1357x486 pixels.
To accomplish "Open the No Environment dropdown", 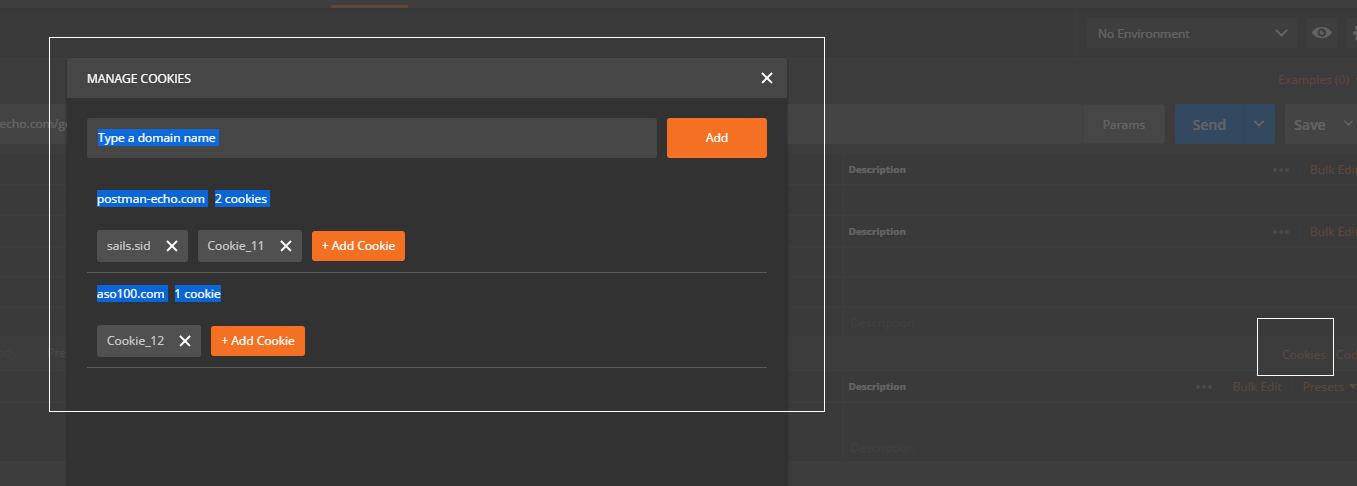I will point(1192,33).
